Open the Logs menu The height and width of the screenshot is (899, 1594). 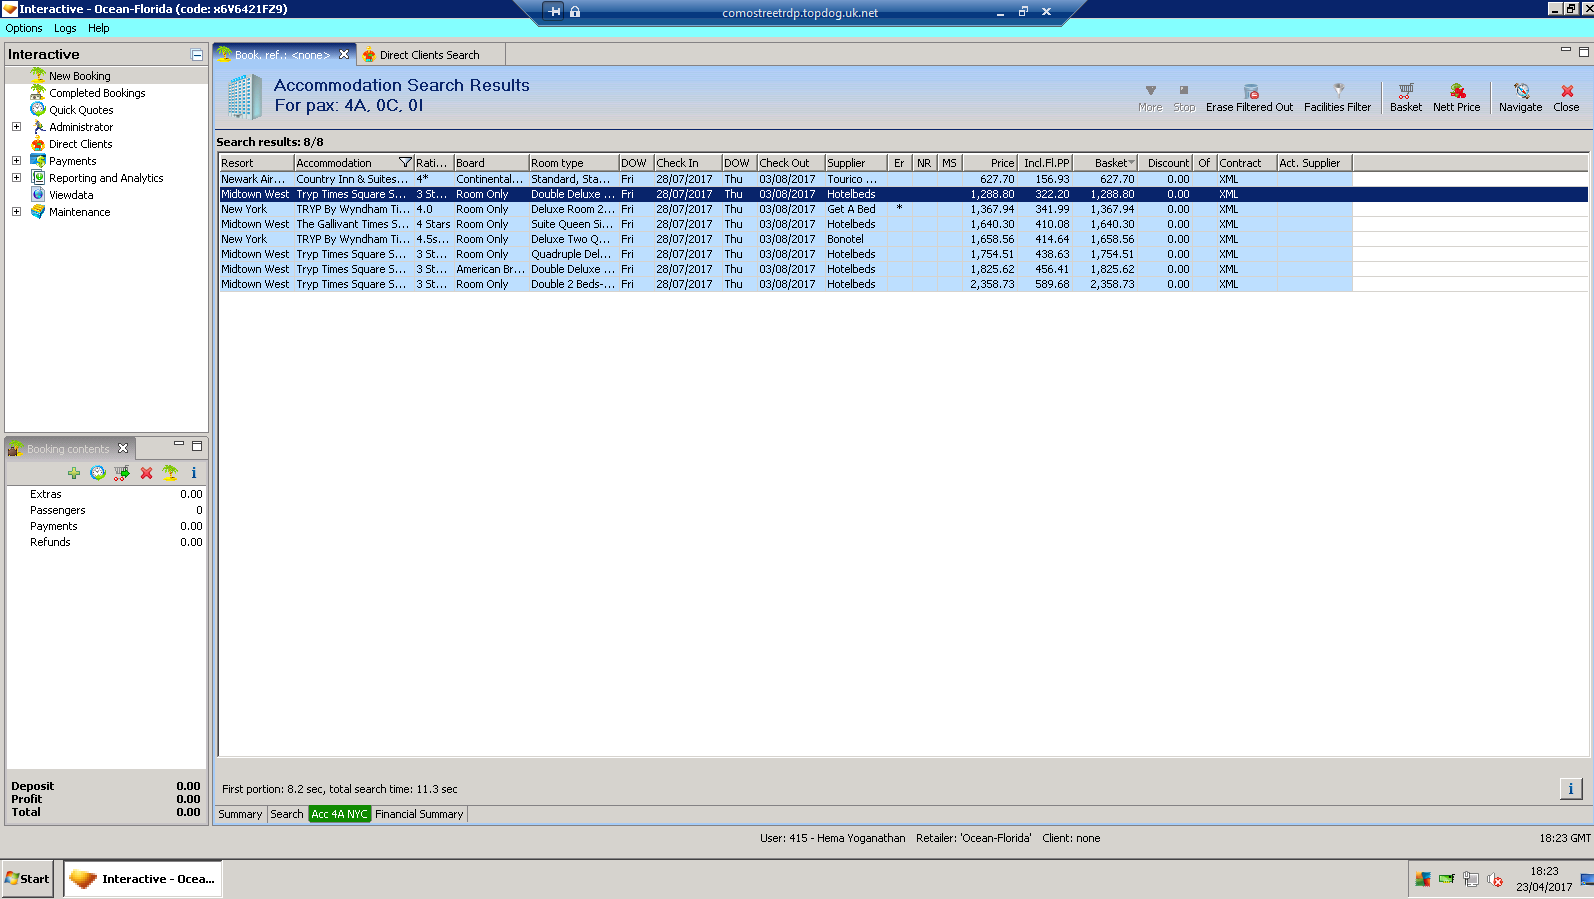[65, 28]
